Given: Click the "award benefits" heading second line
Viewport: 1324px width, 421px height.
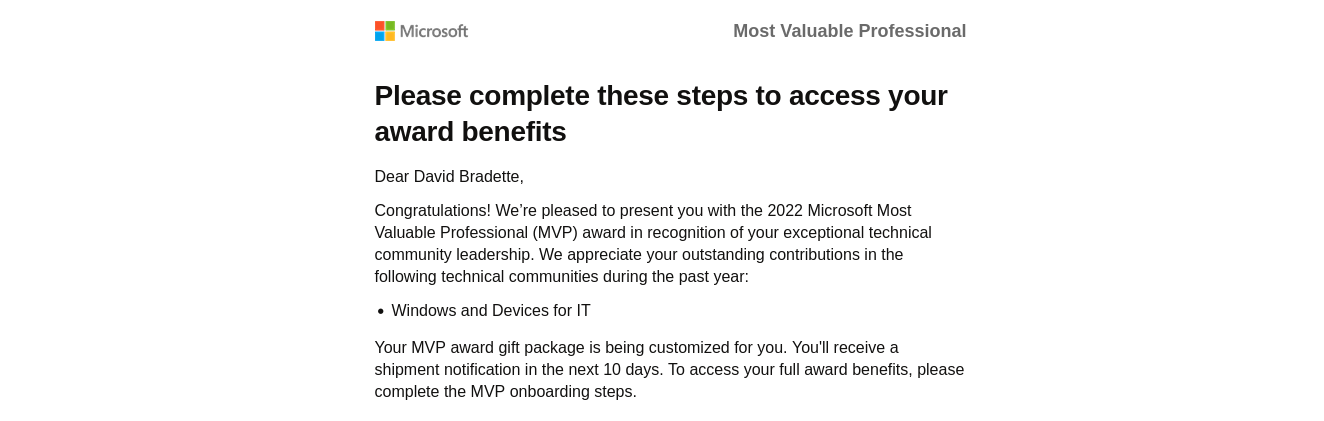Looking at the screenshot, I should pos(470,131).
